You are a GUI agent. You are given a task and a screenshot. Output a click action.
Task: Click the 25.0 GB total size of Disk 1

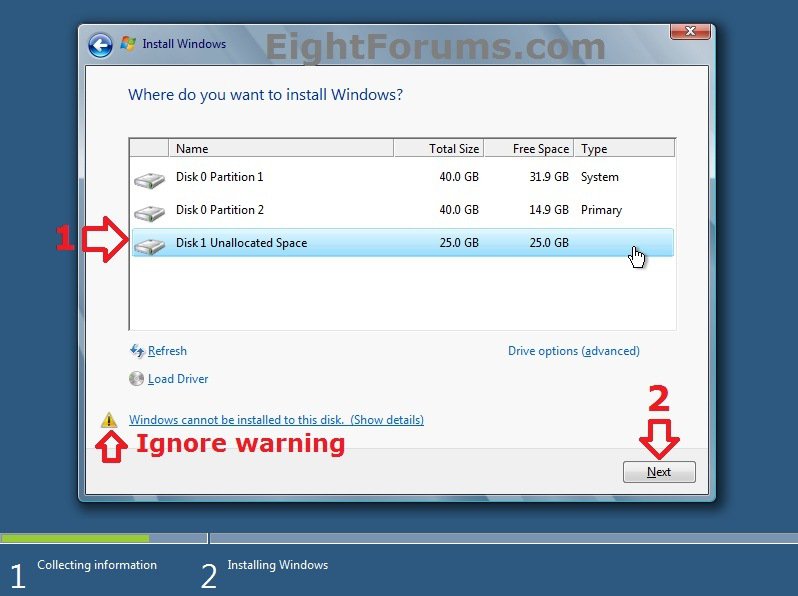click(x=459, y=243)
